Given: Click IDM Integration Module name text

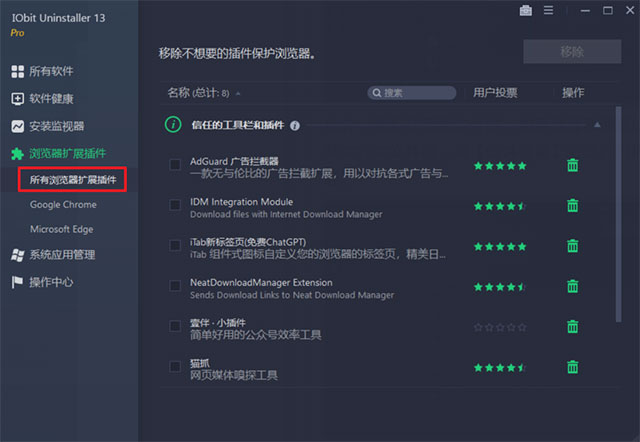Looking at the screenshot, I should pyautogui.click(x=241, y=202).
